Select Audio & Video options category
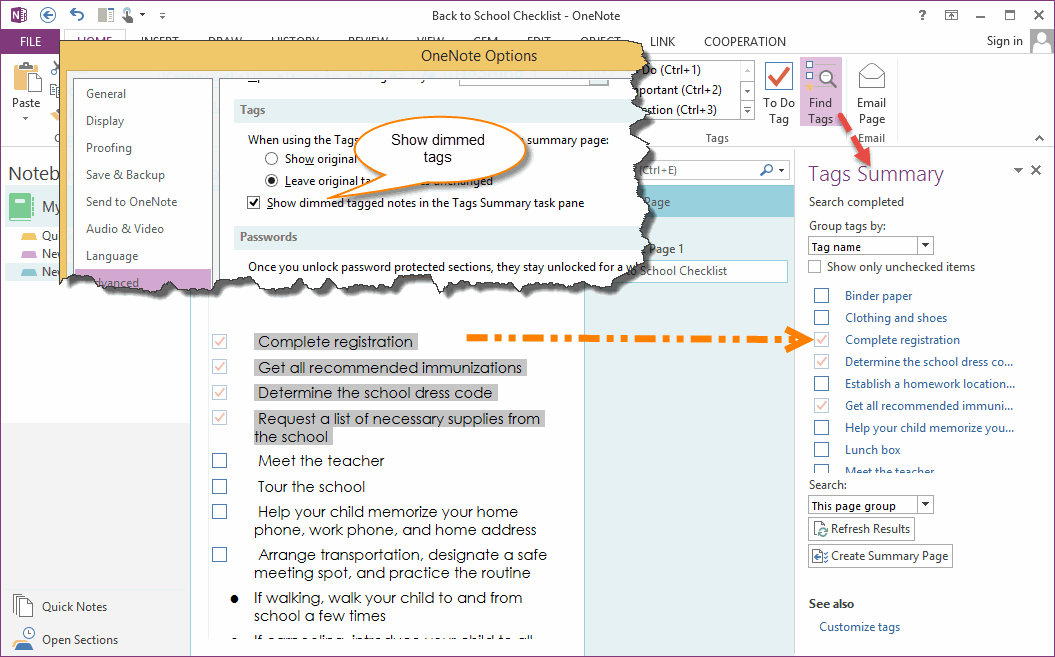The height and width of the screenshot is (657, 1055). (124, 228)
